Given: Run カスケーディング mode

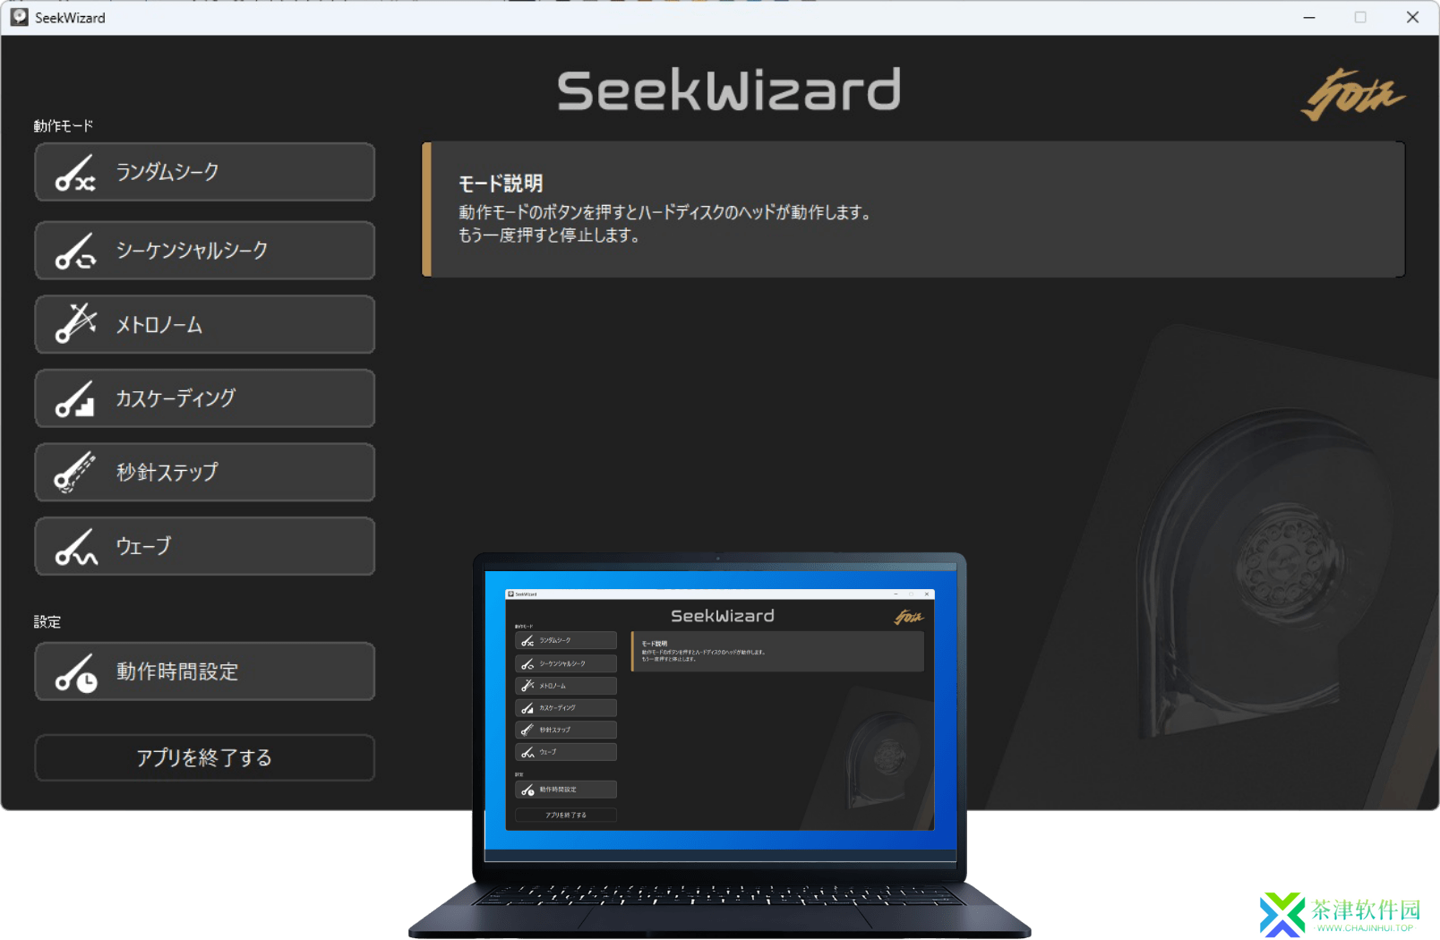Looking at the screenshot, I should point(205,398).
